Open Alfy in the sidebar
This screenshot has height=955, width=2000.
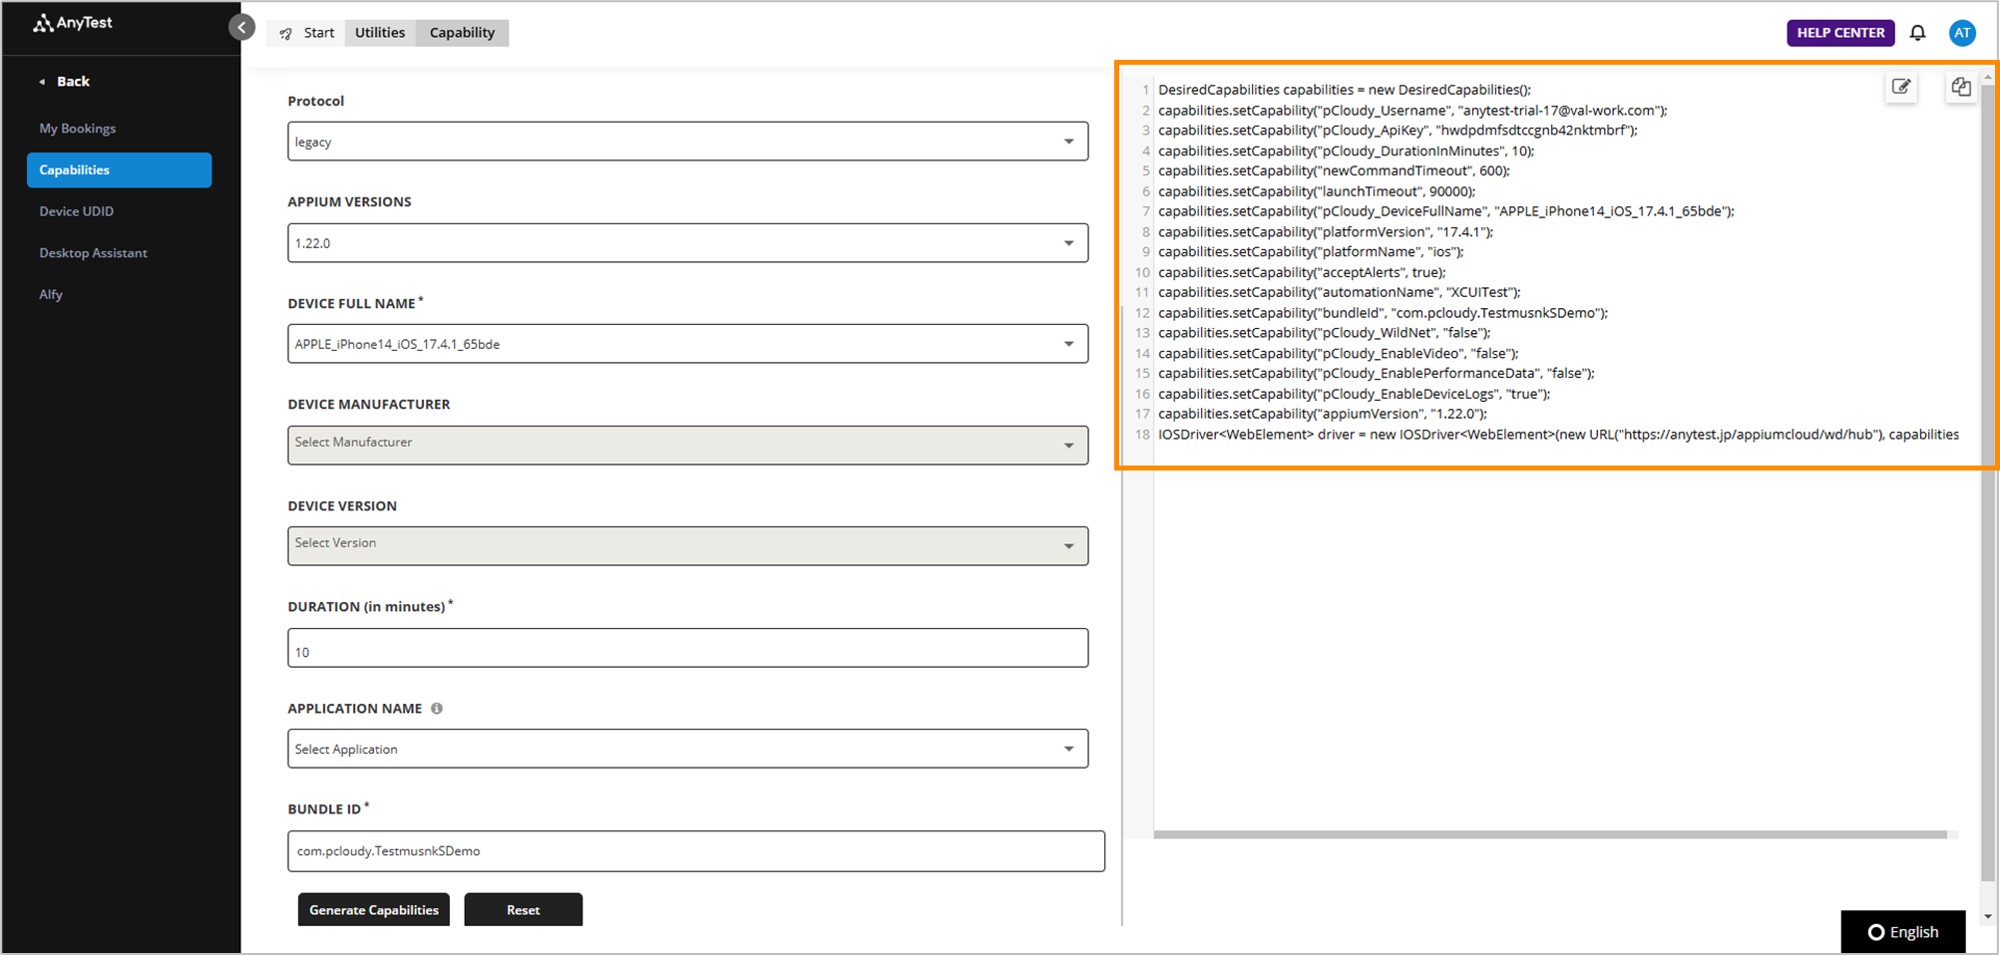51,294
